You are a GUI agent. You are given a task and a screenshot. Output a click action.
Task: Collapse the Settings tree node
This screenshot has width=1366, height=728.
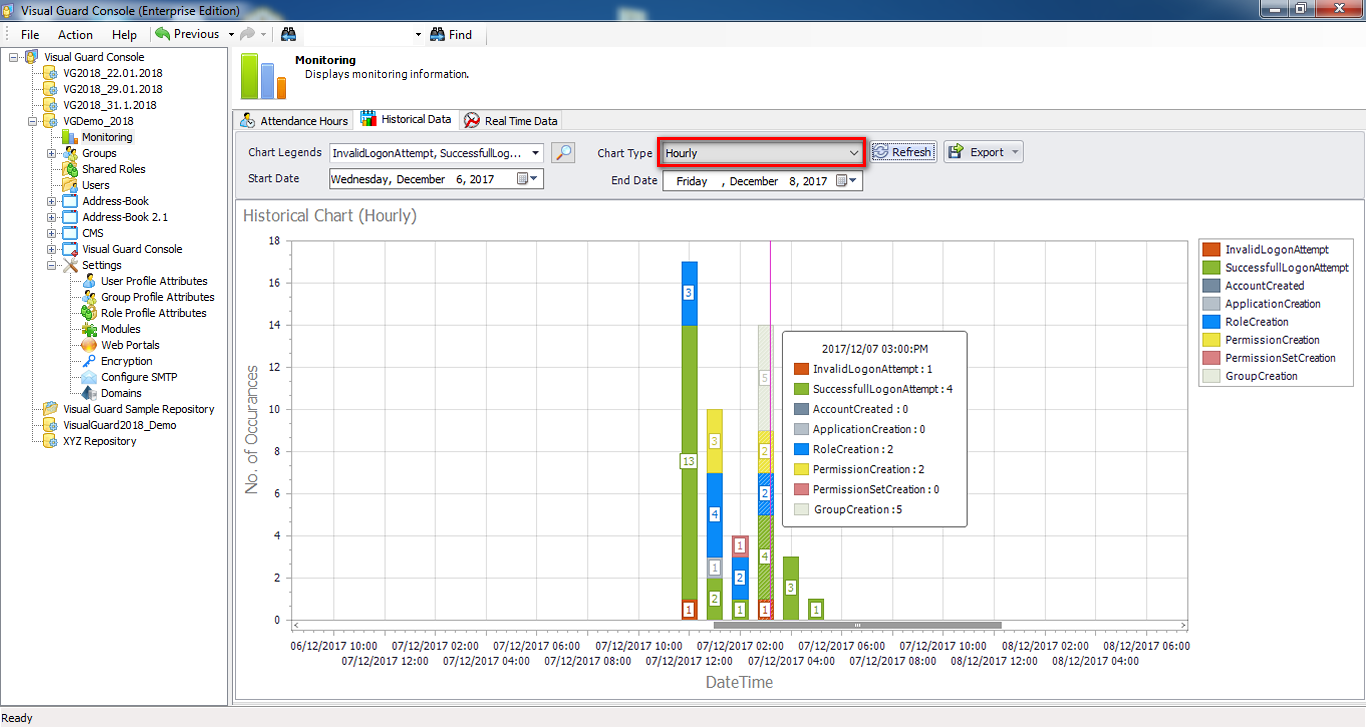pyautogui.click(x=51, y=265)
